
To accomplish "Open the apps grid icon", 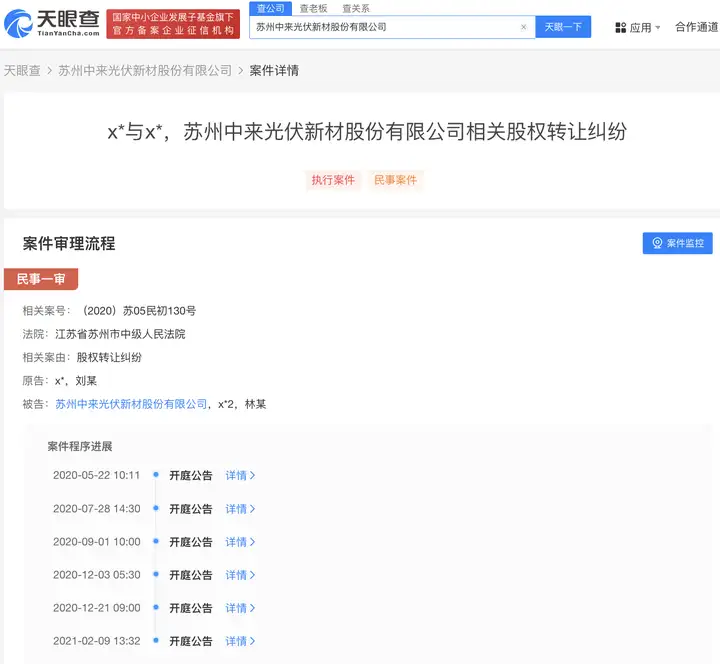I will 620,28.
